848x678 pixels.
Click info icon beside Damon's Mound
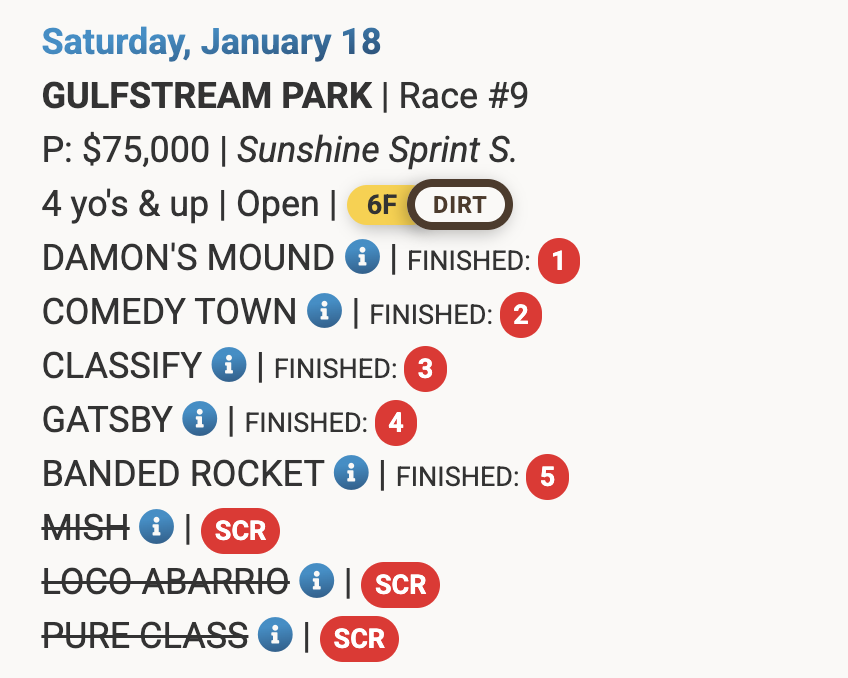click(362, 258)
